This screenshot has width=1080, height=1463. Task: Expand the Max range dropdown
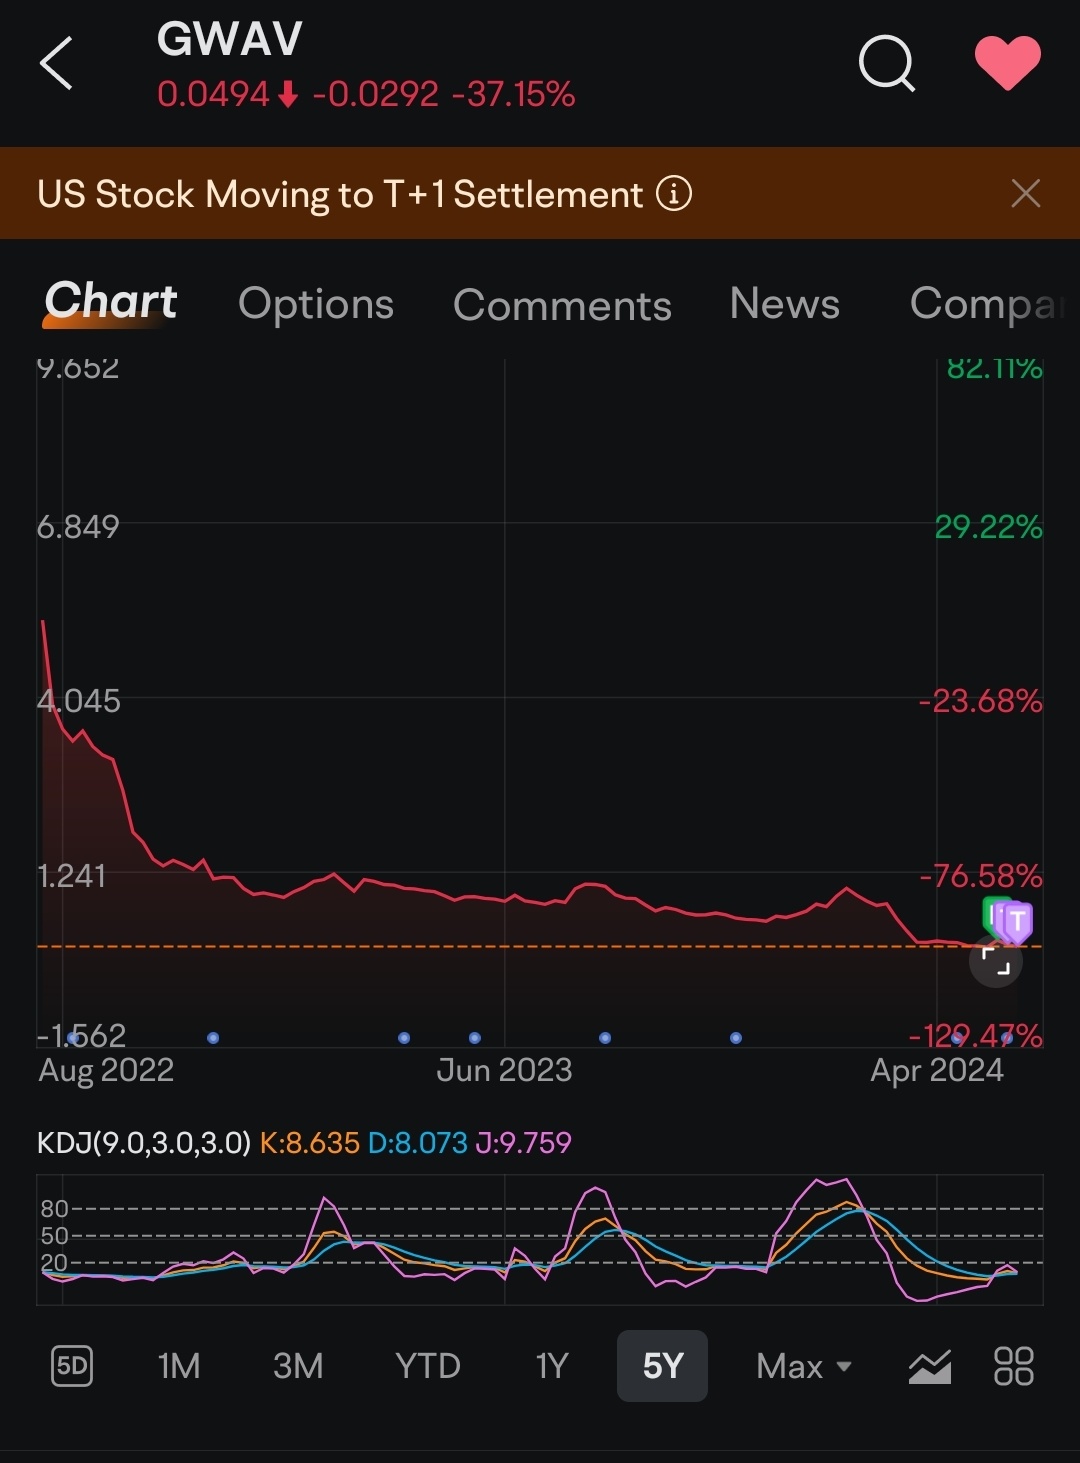coord(803,1366)
